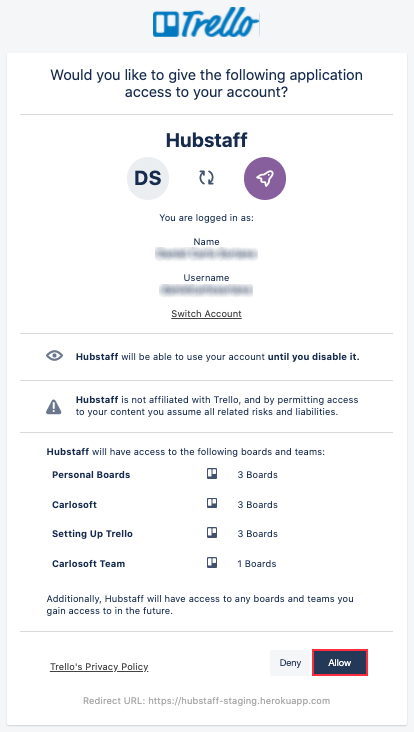414x732 pixels.
Task: Click the sync arrows icon between avatars
Action: [x=206, y=178]
